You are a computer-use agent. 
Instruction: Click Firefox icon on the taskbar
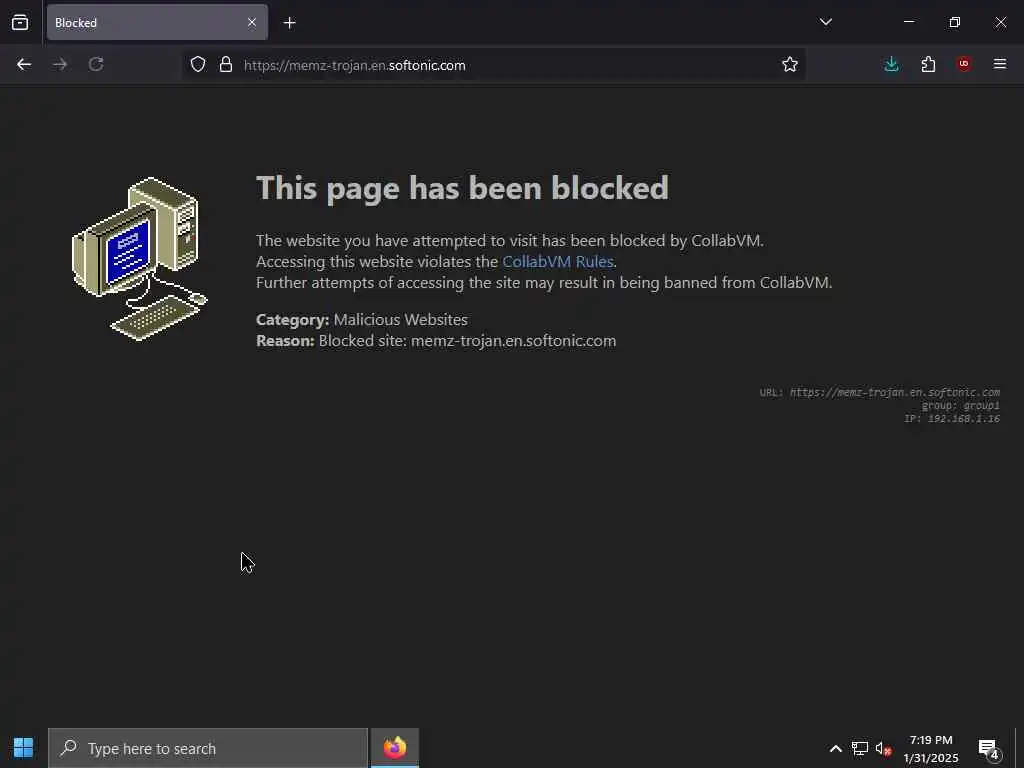click(394, 748)
